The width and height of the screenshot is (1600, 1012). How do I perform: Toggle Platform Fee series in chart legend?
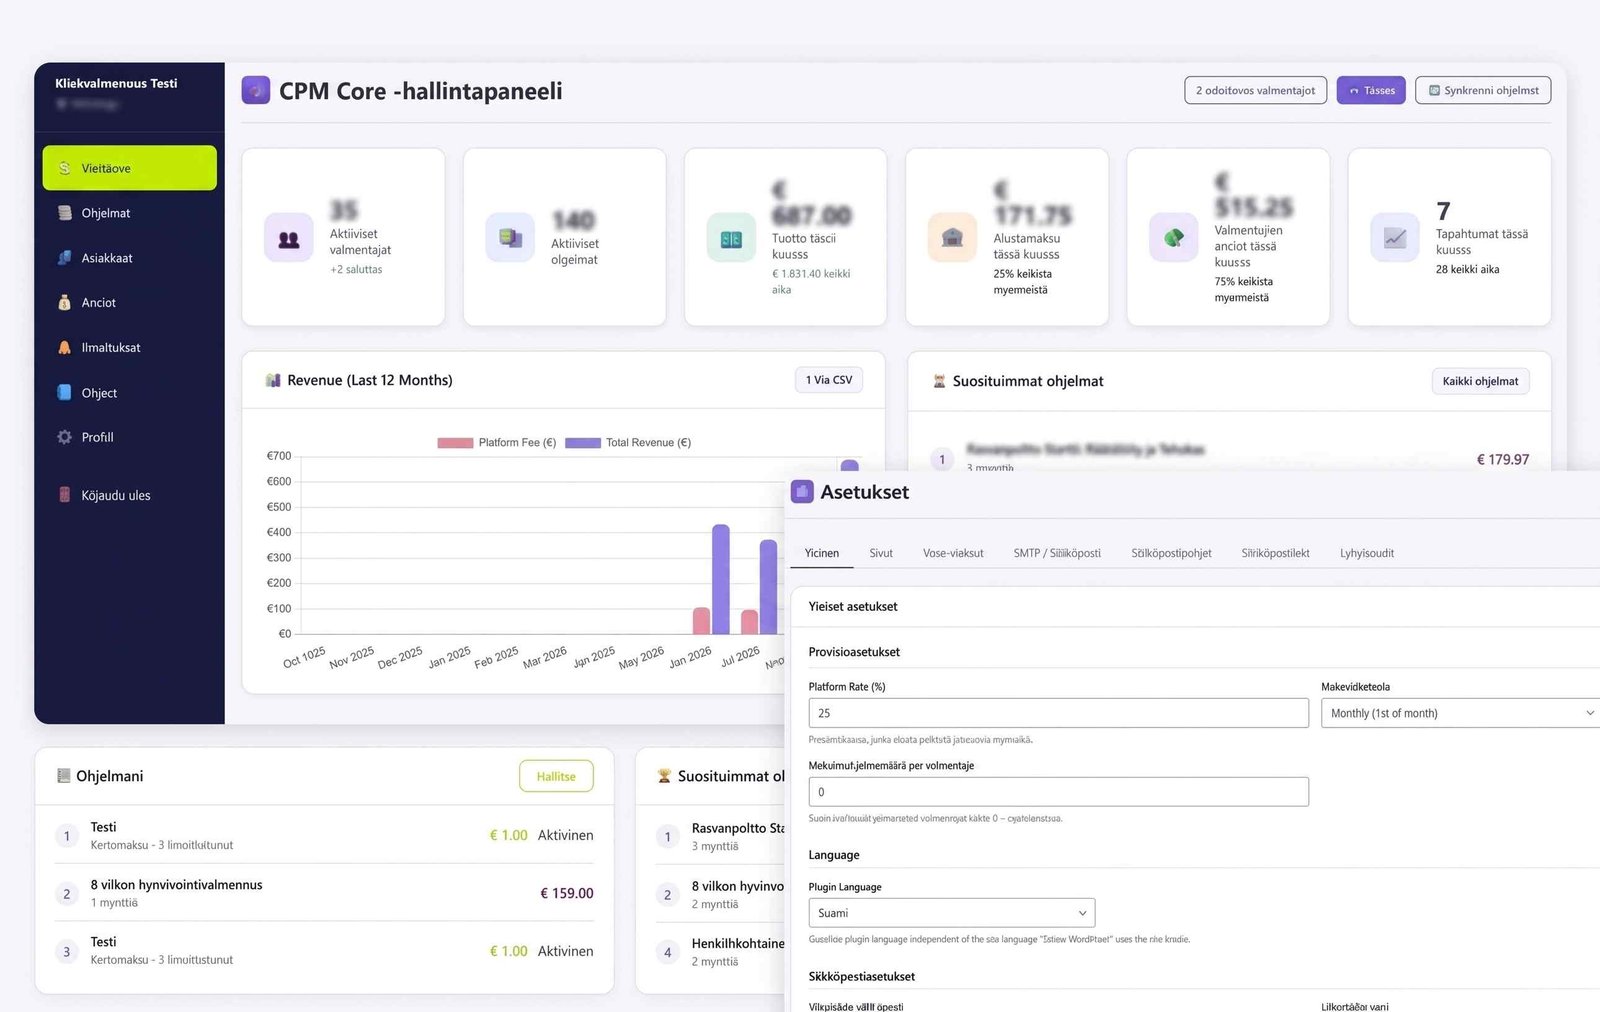497,443
